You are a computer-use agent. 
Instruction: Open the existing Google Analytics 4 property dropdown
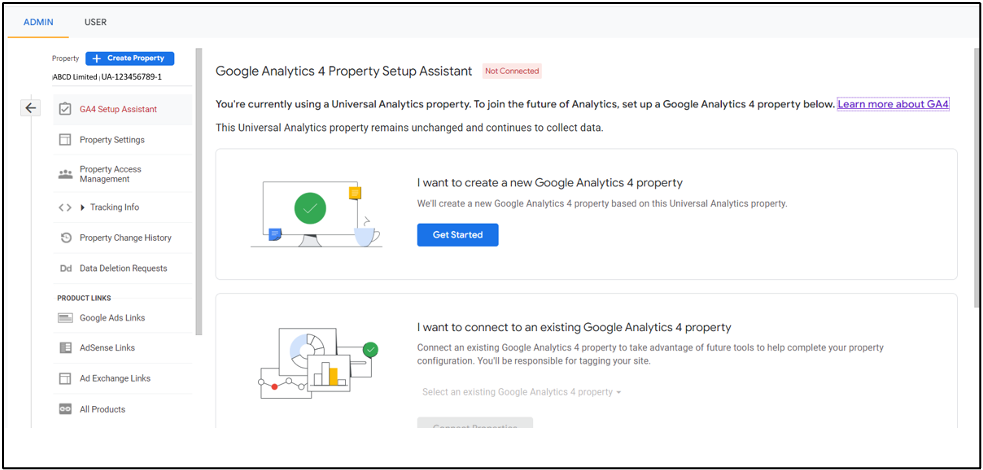pyautogui.click(x=522, y=392)
